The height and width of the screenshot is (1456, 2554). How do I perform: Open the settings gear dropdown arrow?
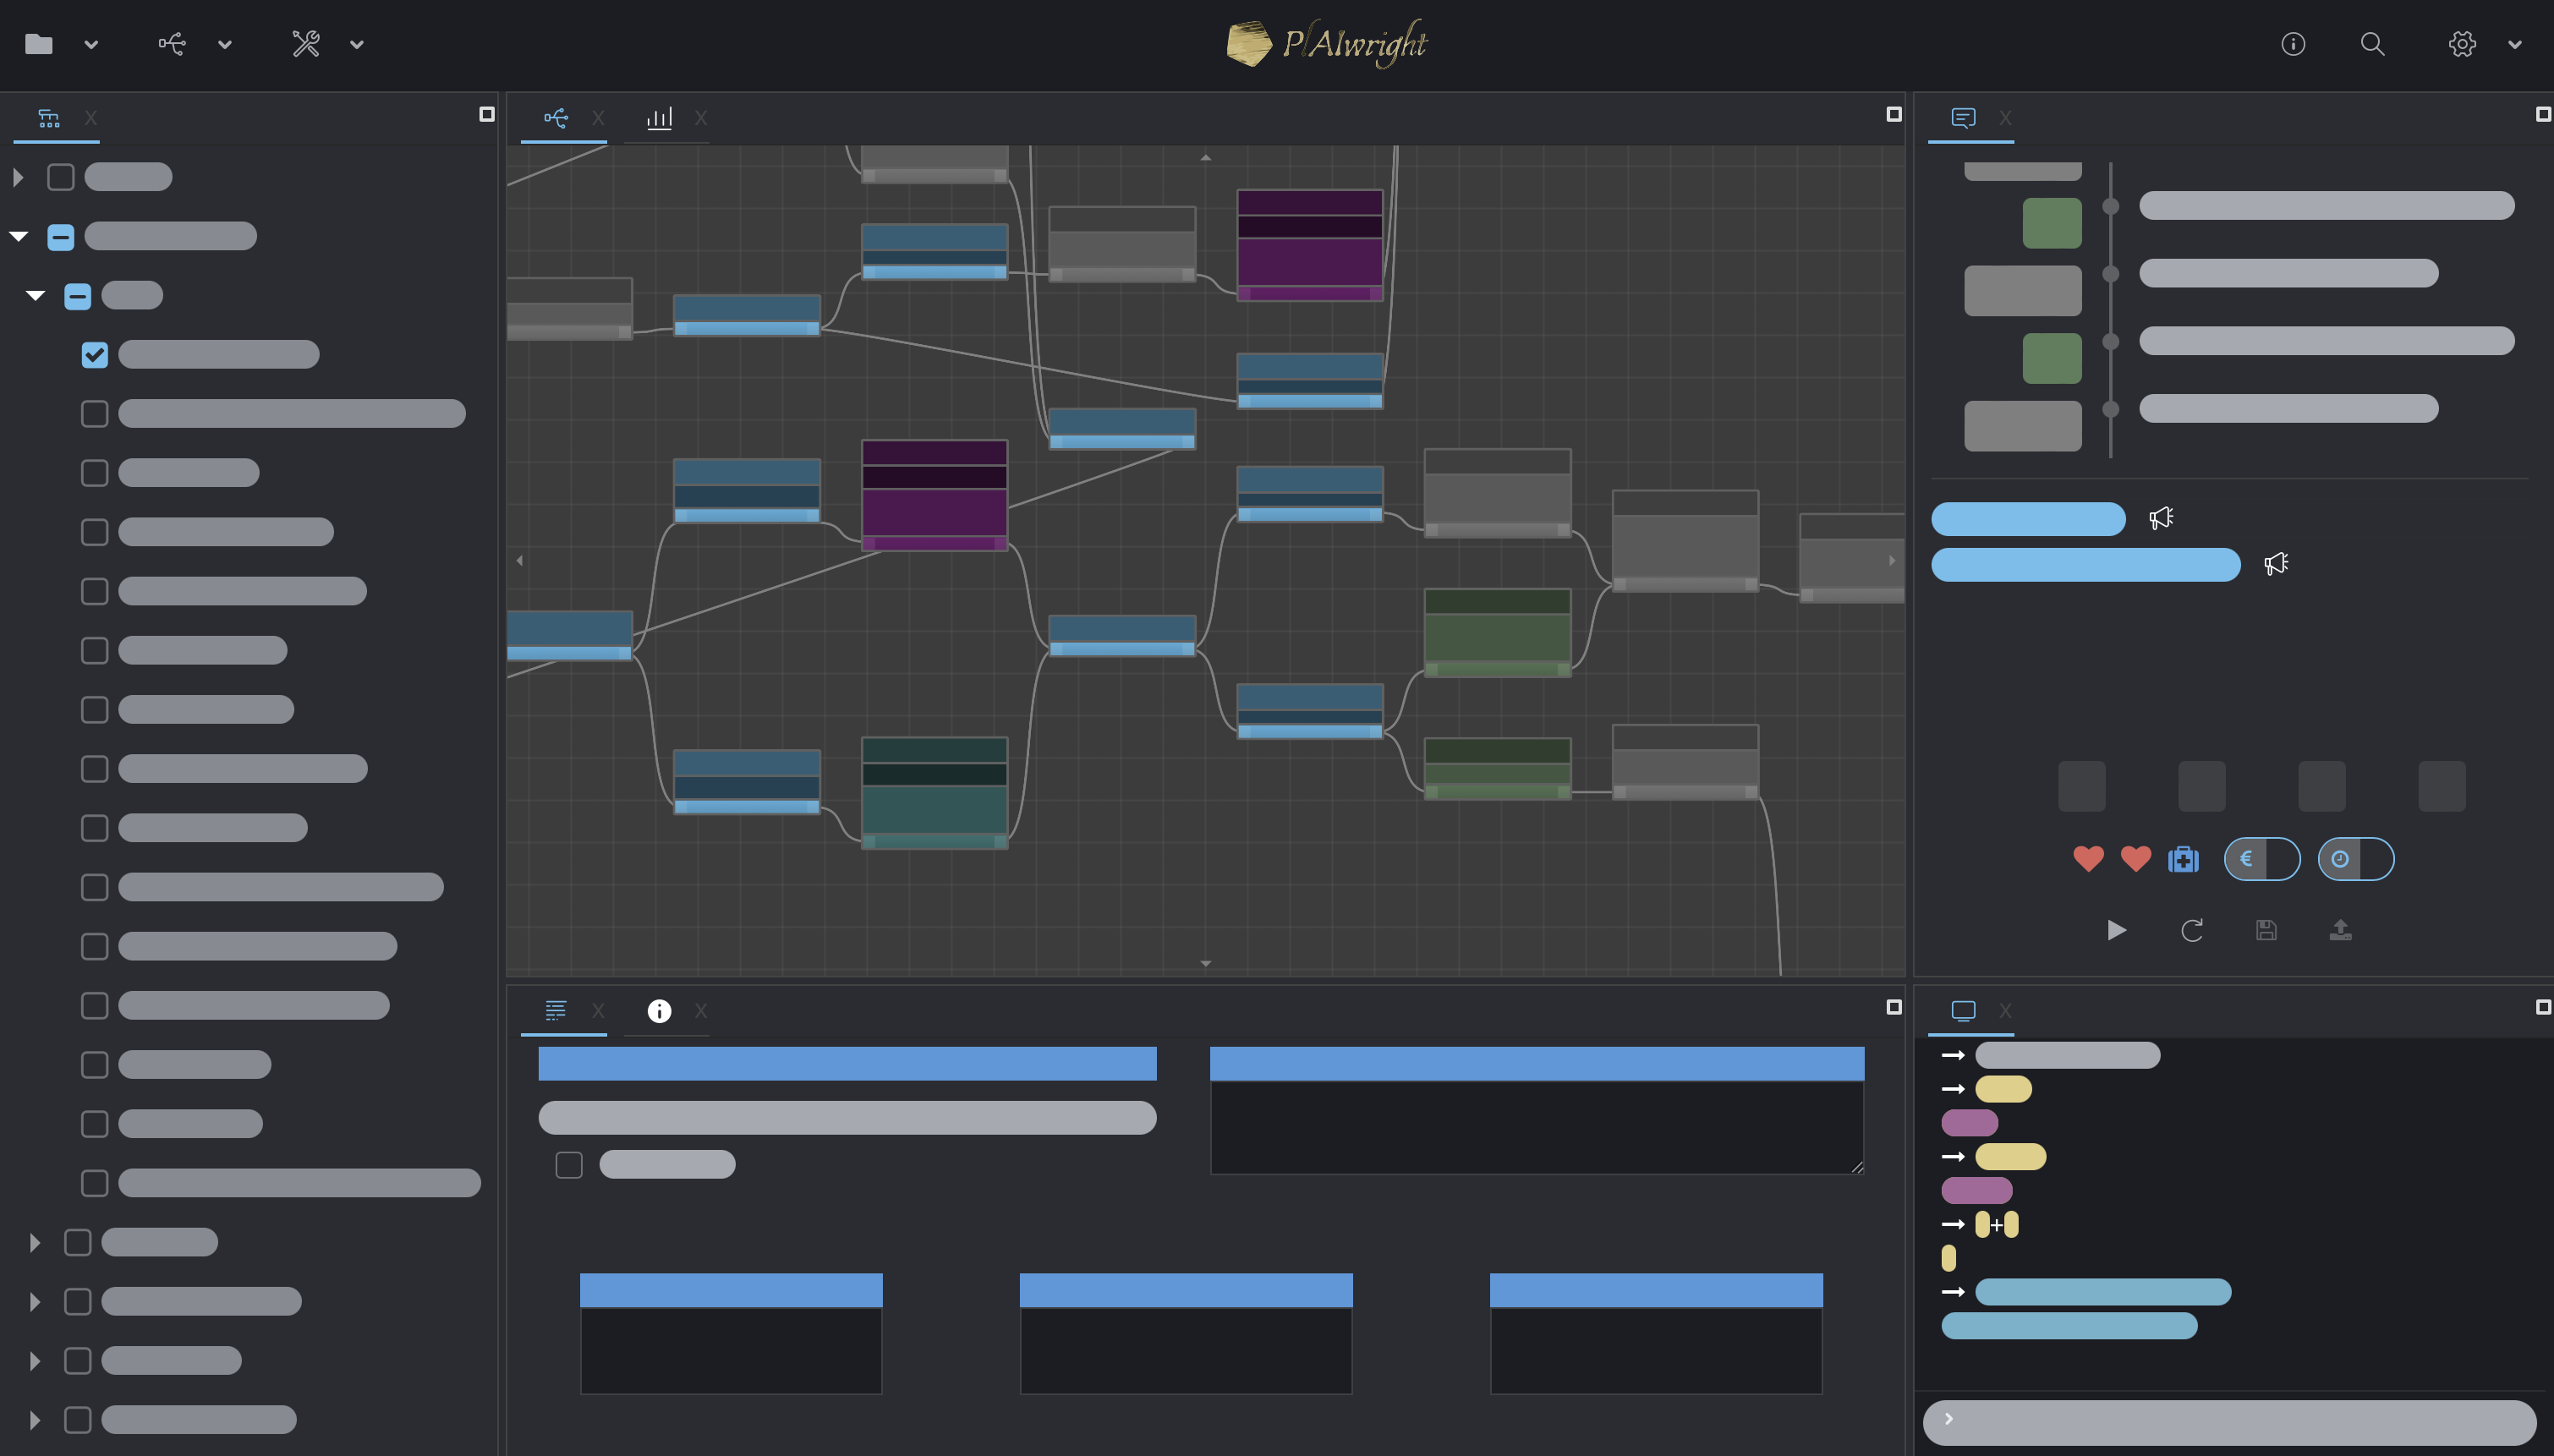click(2514, 44)
